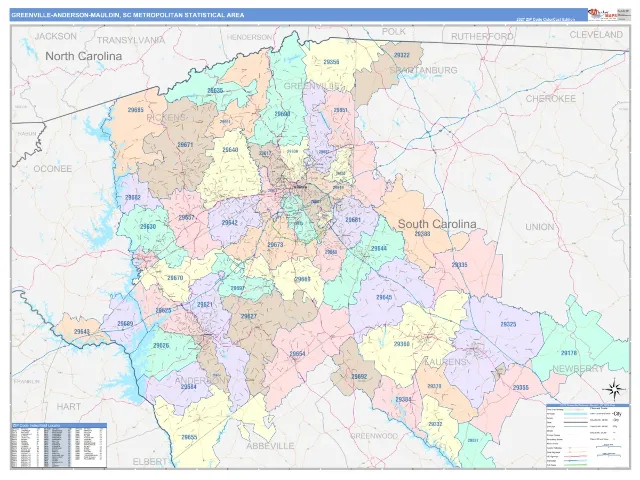The width and height of the screenshot is (640, 480).
Task: Click the HENDERSON county label
Action: click(x=249, y=37)
